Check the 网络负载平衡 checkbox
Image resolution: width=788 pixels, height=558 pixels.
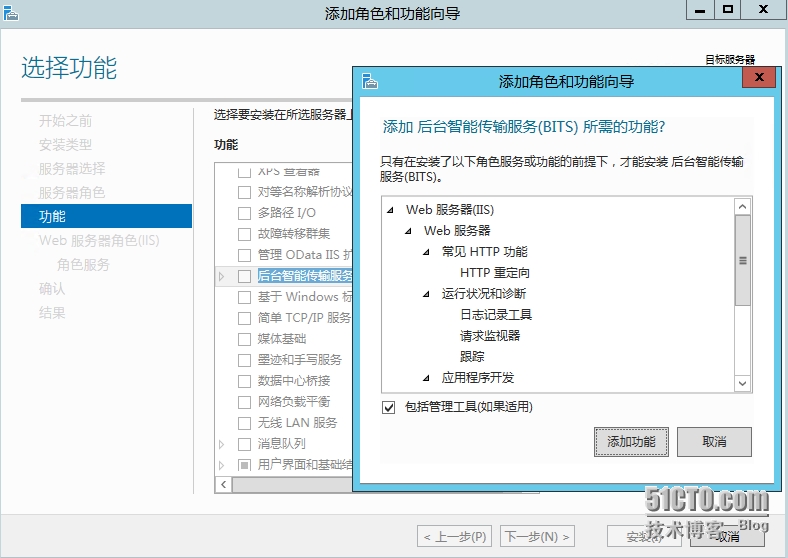pyautogui.click(x=244, y=402)
